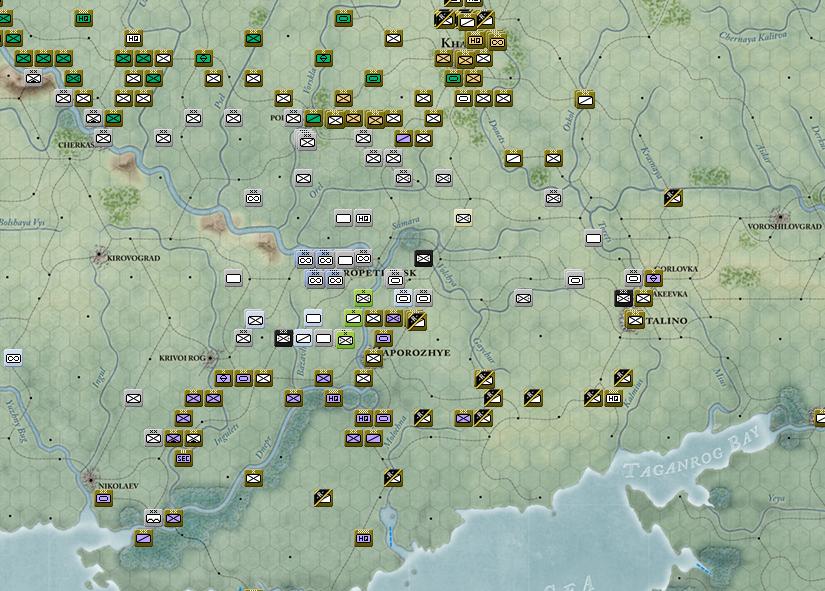825x591 pixels.
Task: Select the infantry counter on Stalino
Action: click(x=635, y=319)
